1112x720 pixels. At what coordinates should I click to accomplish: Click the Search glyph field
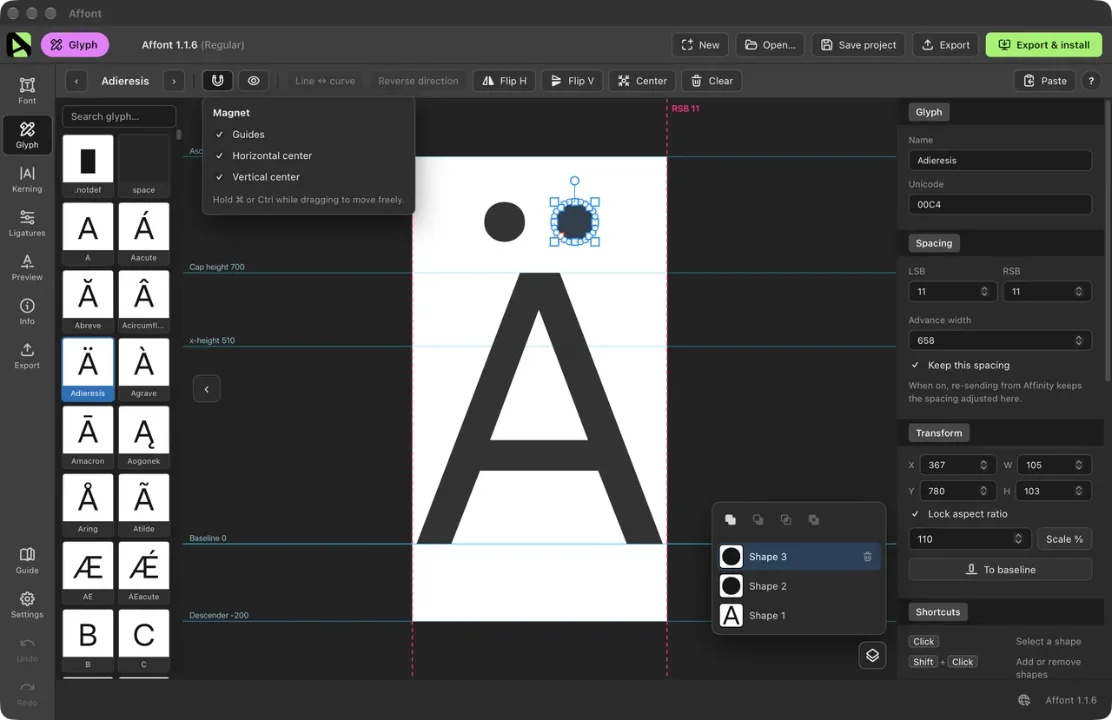coord(119,116)
